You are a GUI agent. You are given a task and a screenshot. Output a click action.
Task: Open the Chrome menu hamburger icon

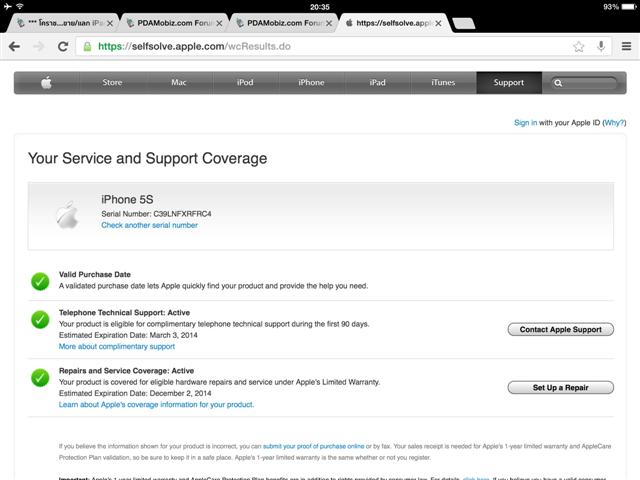[627, 47]
